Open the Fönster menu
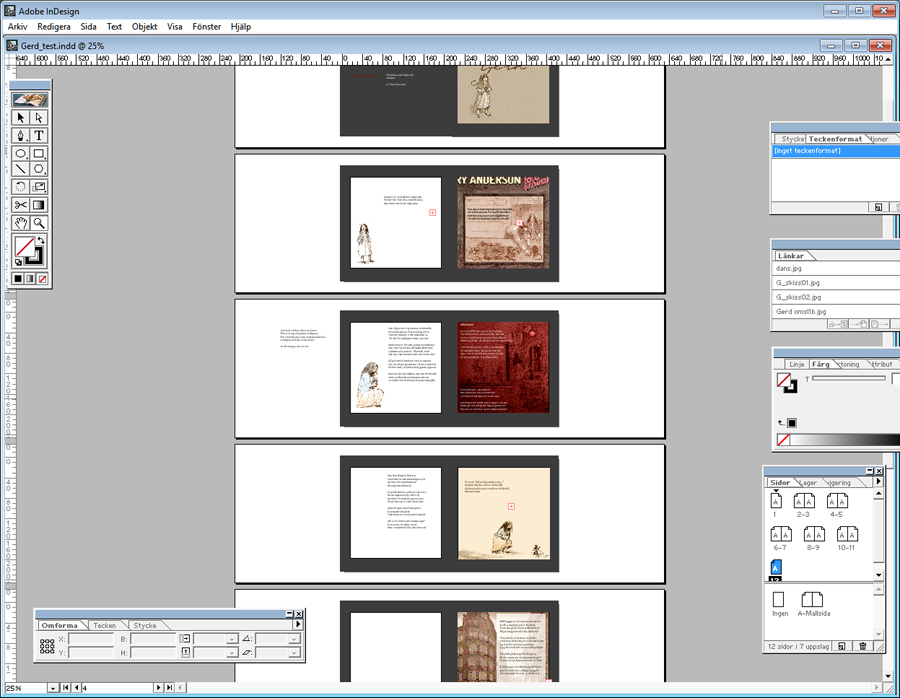 tap(207, 26)
